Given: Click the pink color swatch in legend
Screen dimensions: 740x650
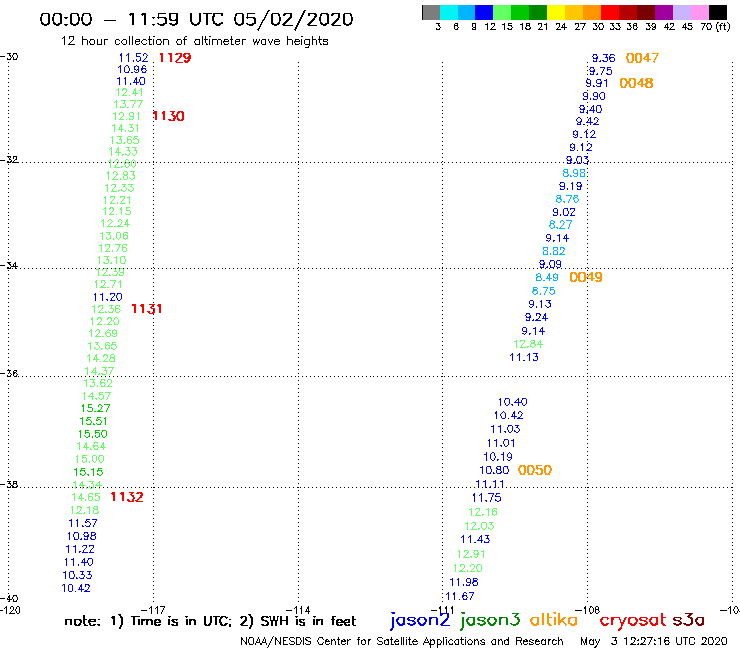Looking at the screenshot, I should pos(700,12).
